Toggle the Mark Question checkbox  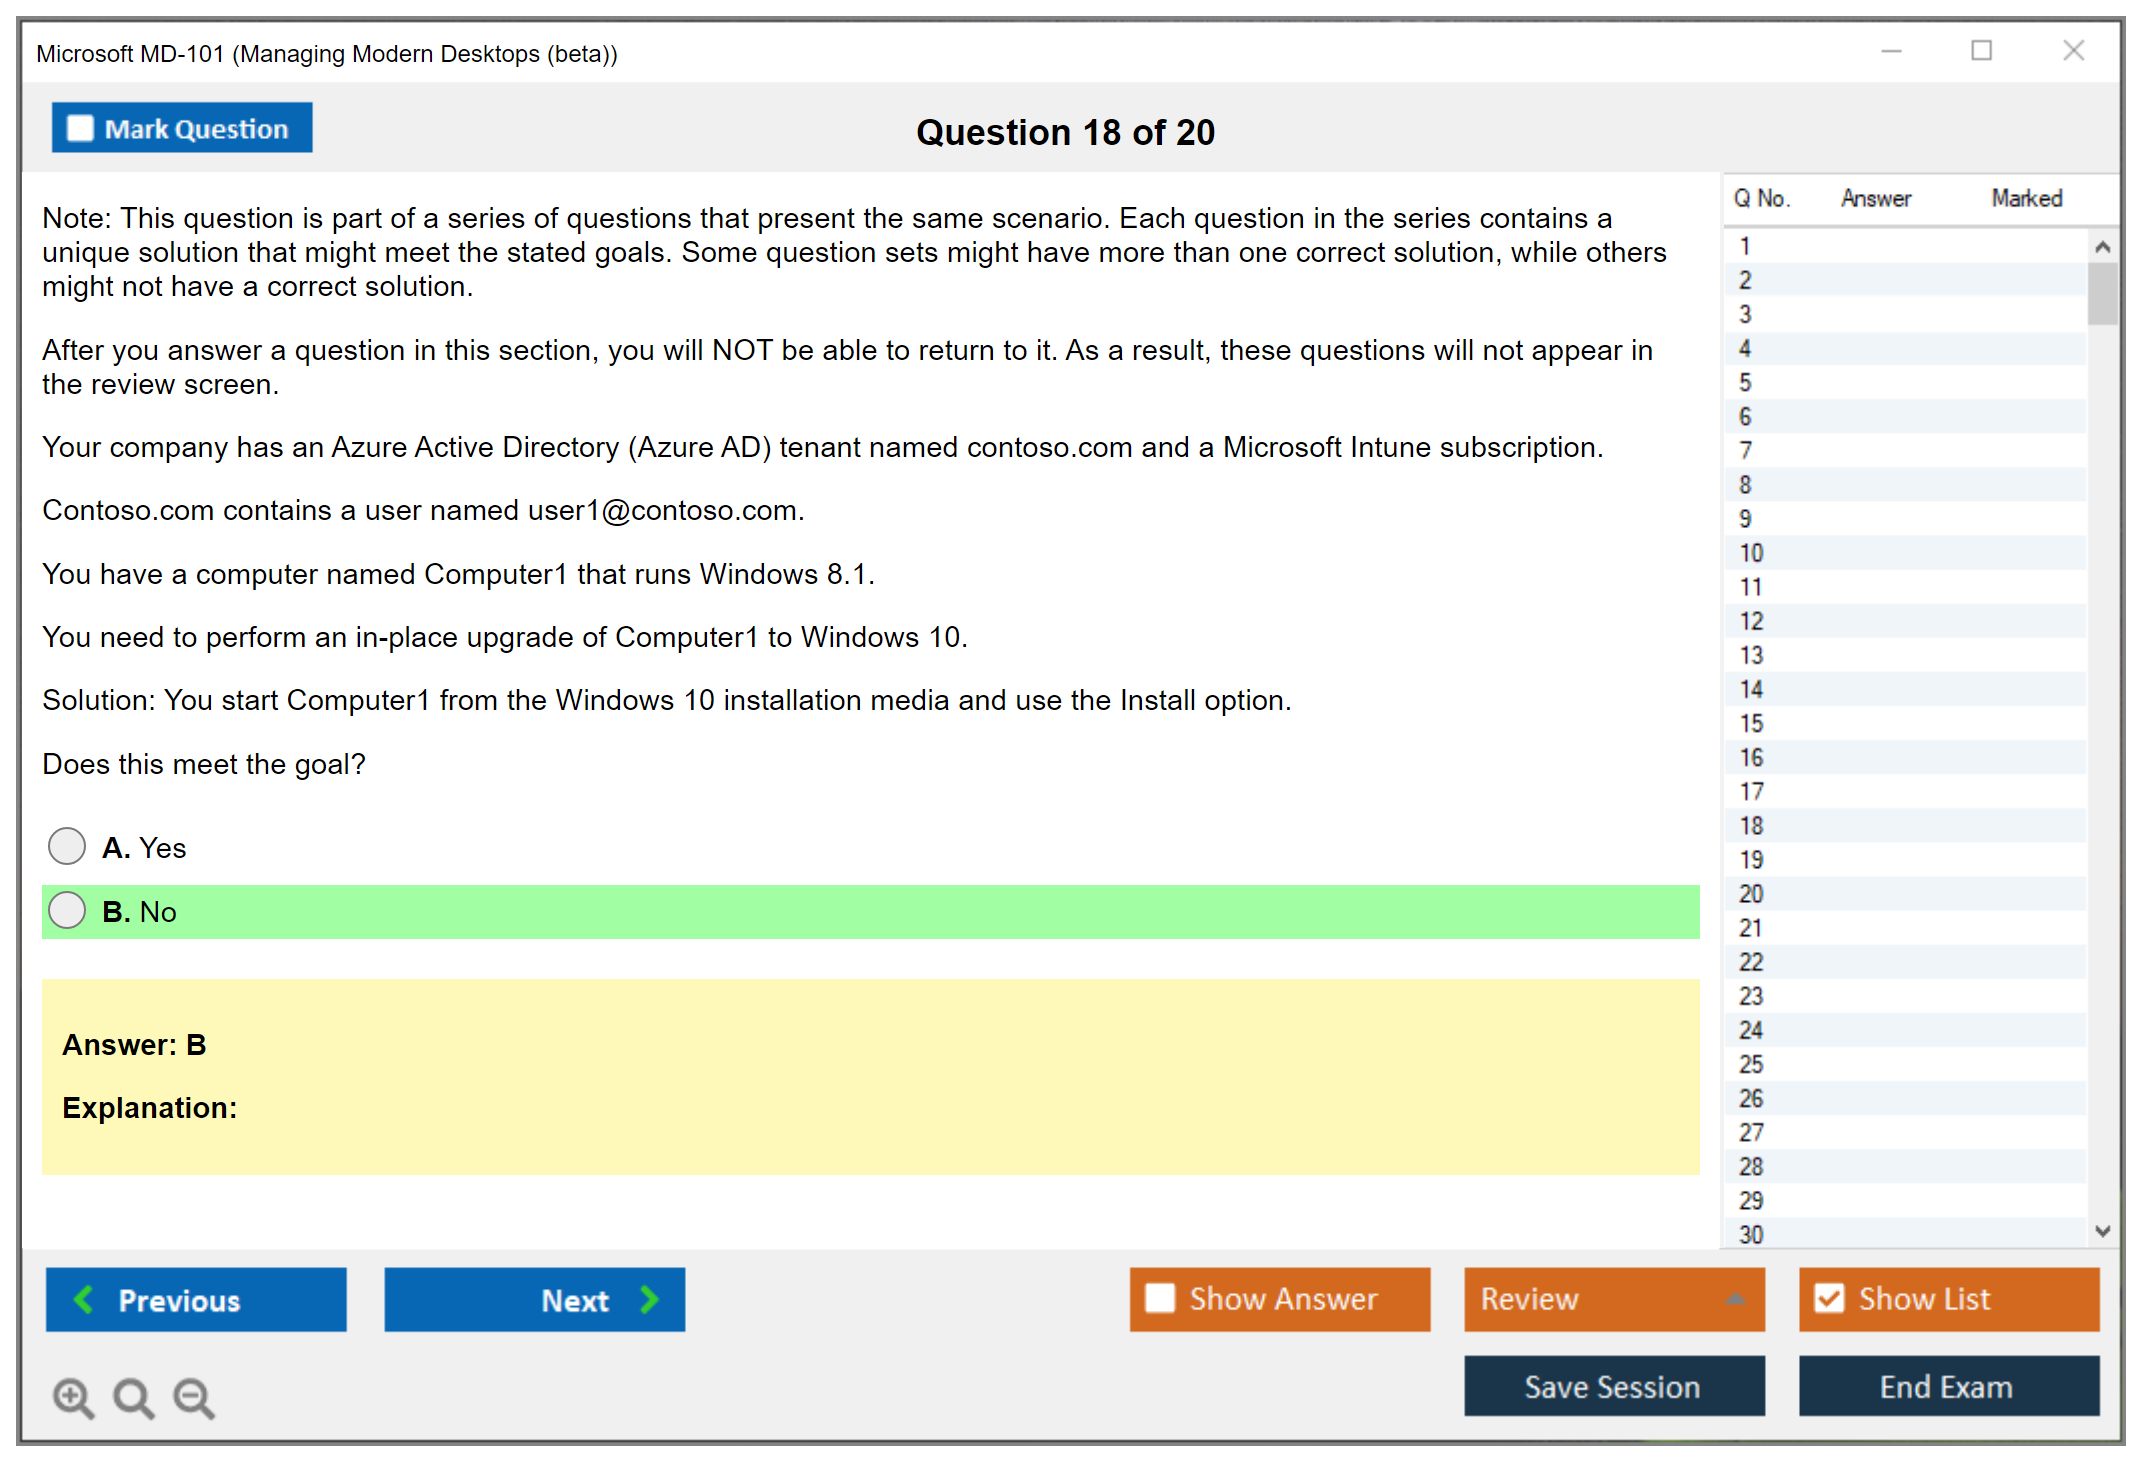80,128
